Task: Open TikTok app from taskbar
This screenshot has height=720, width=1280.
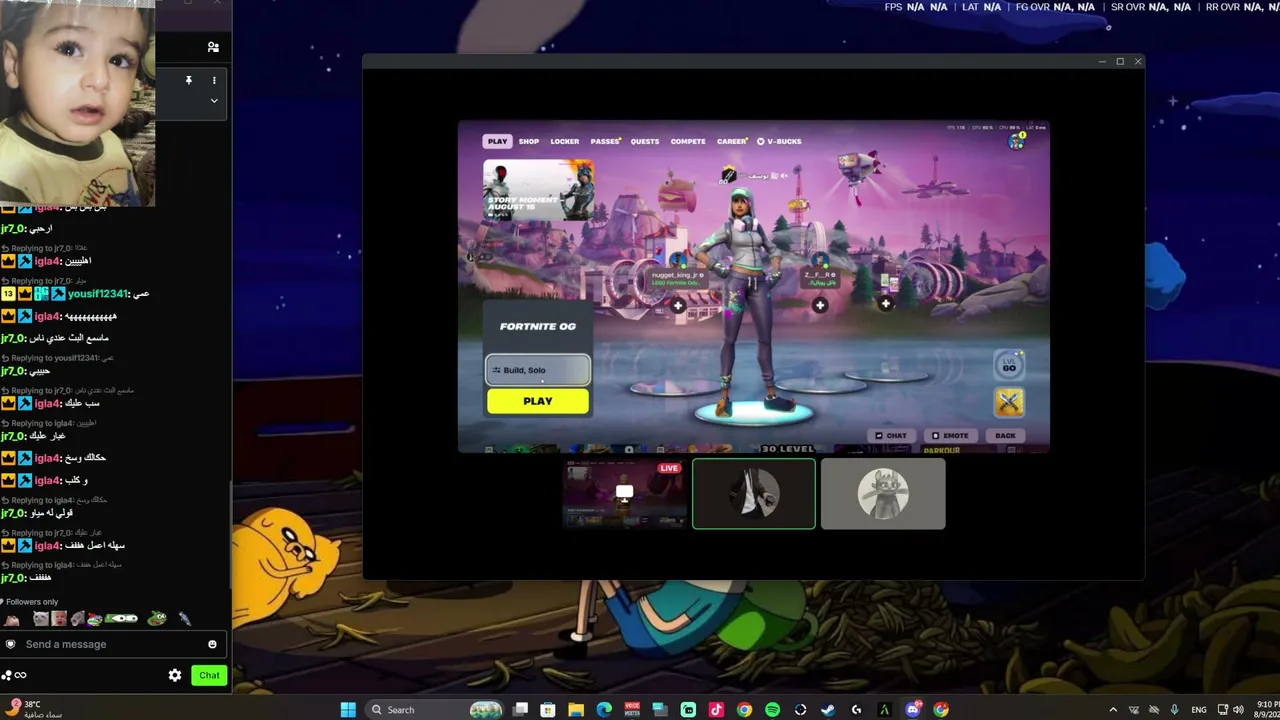Action: (x=716, y=710)
